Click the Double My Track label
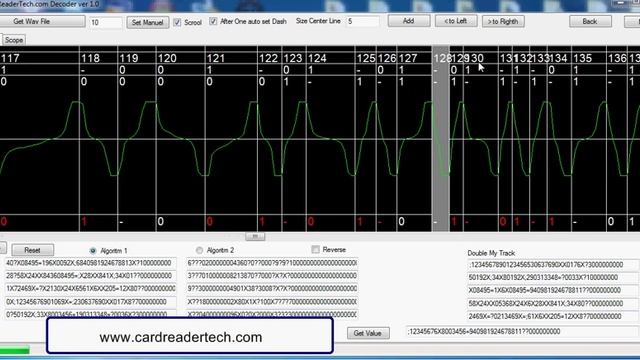This screenshot has height=360, width=640. click(x=491, y=253)
